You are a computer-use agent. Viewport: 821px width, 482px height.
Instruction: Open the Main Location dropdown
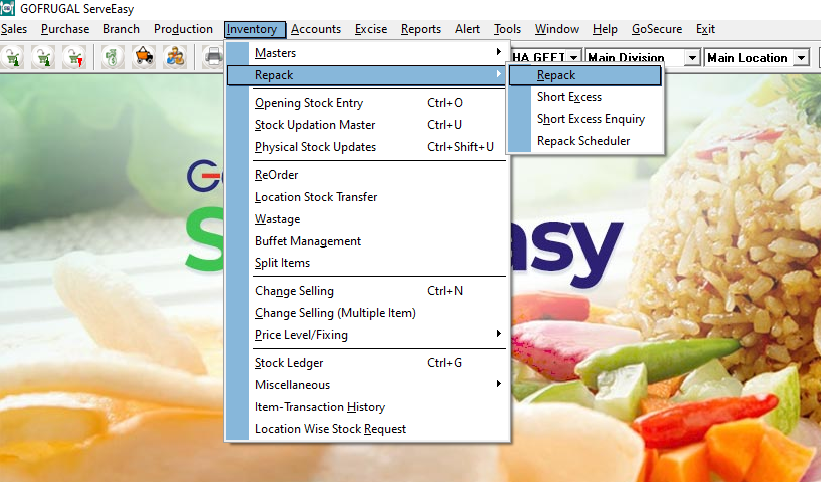(801, 58)
